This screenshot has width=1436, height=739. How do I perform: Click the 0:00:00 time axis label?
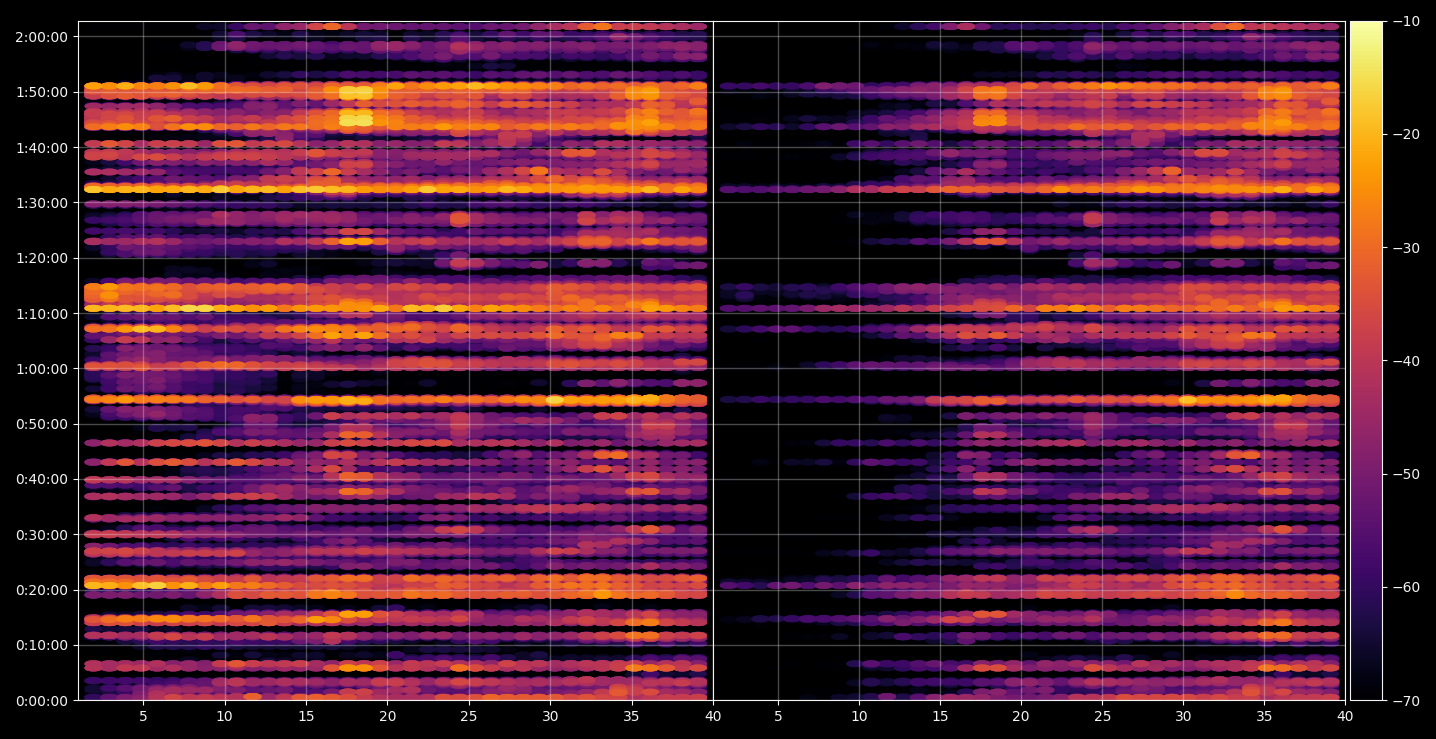click(x=40, y=700)
